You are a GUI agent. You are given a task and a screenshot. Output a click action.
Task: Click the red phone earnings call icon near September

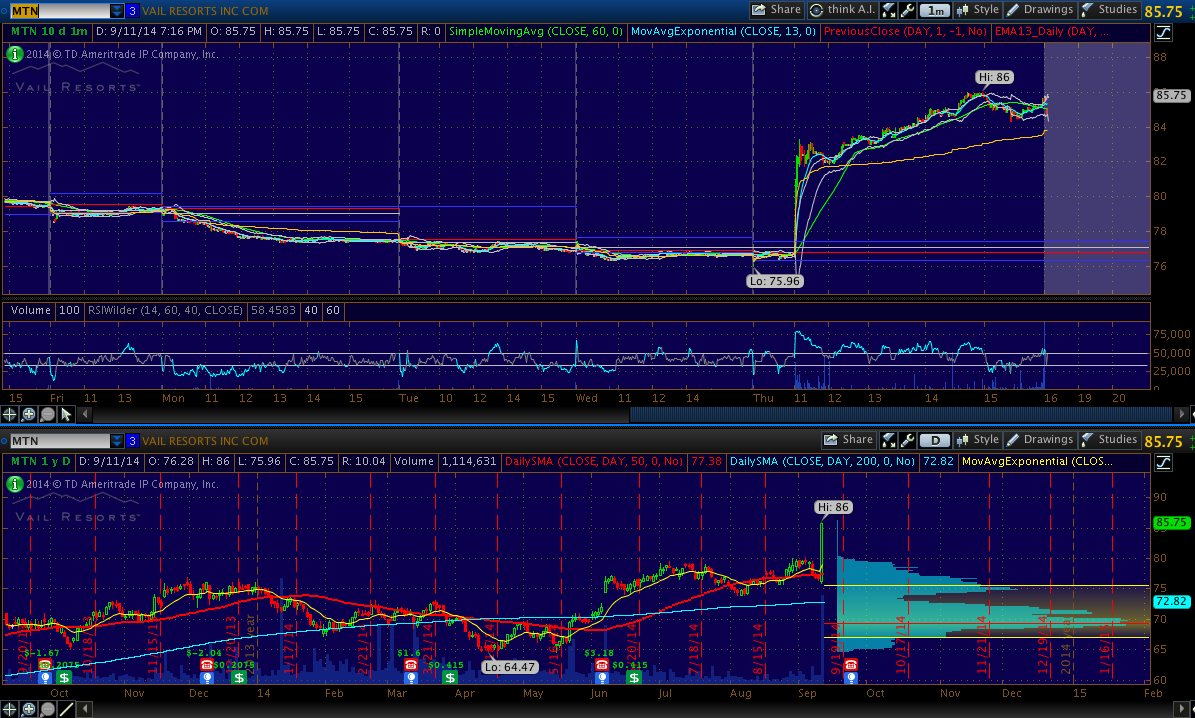coord(850,664)
